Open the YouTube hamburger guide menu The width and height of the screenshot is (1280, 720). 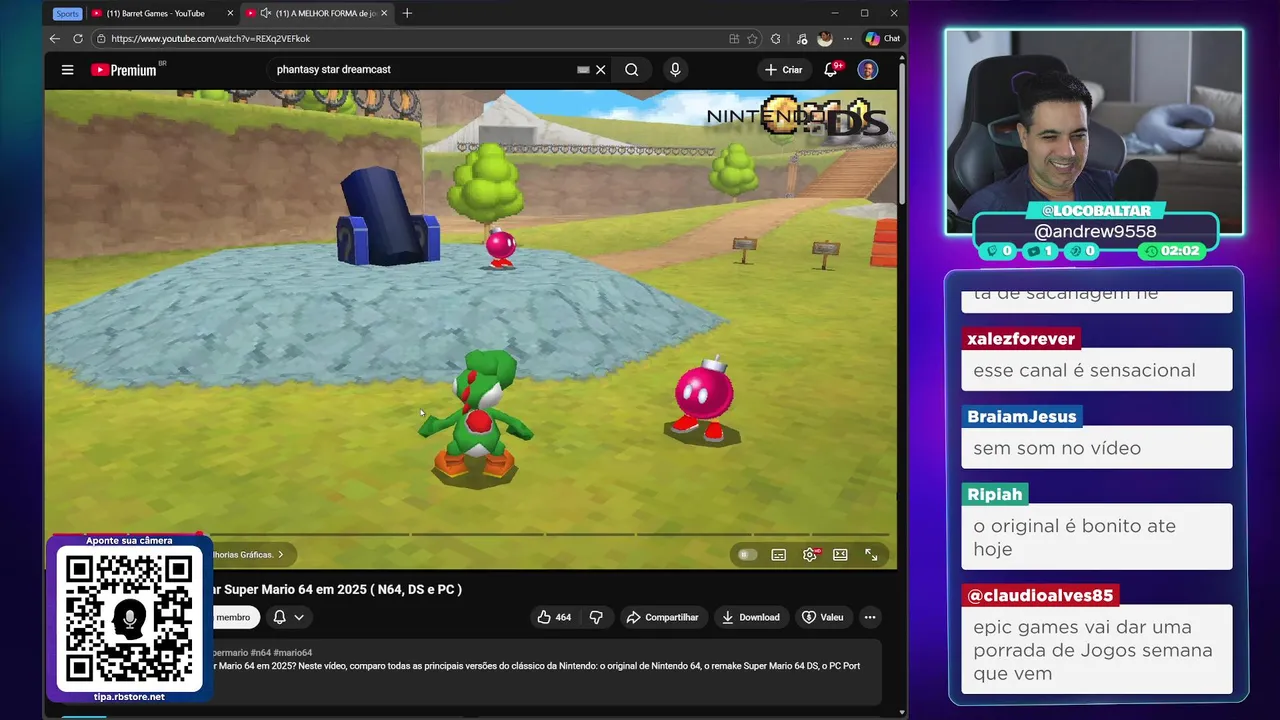[67, 70]
